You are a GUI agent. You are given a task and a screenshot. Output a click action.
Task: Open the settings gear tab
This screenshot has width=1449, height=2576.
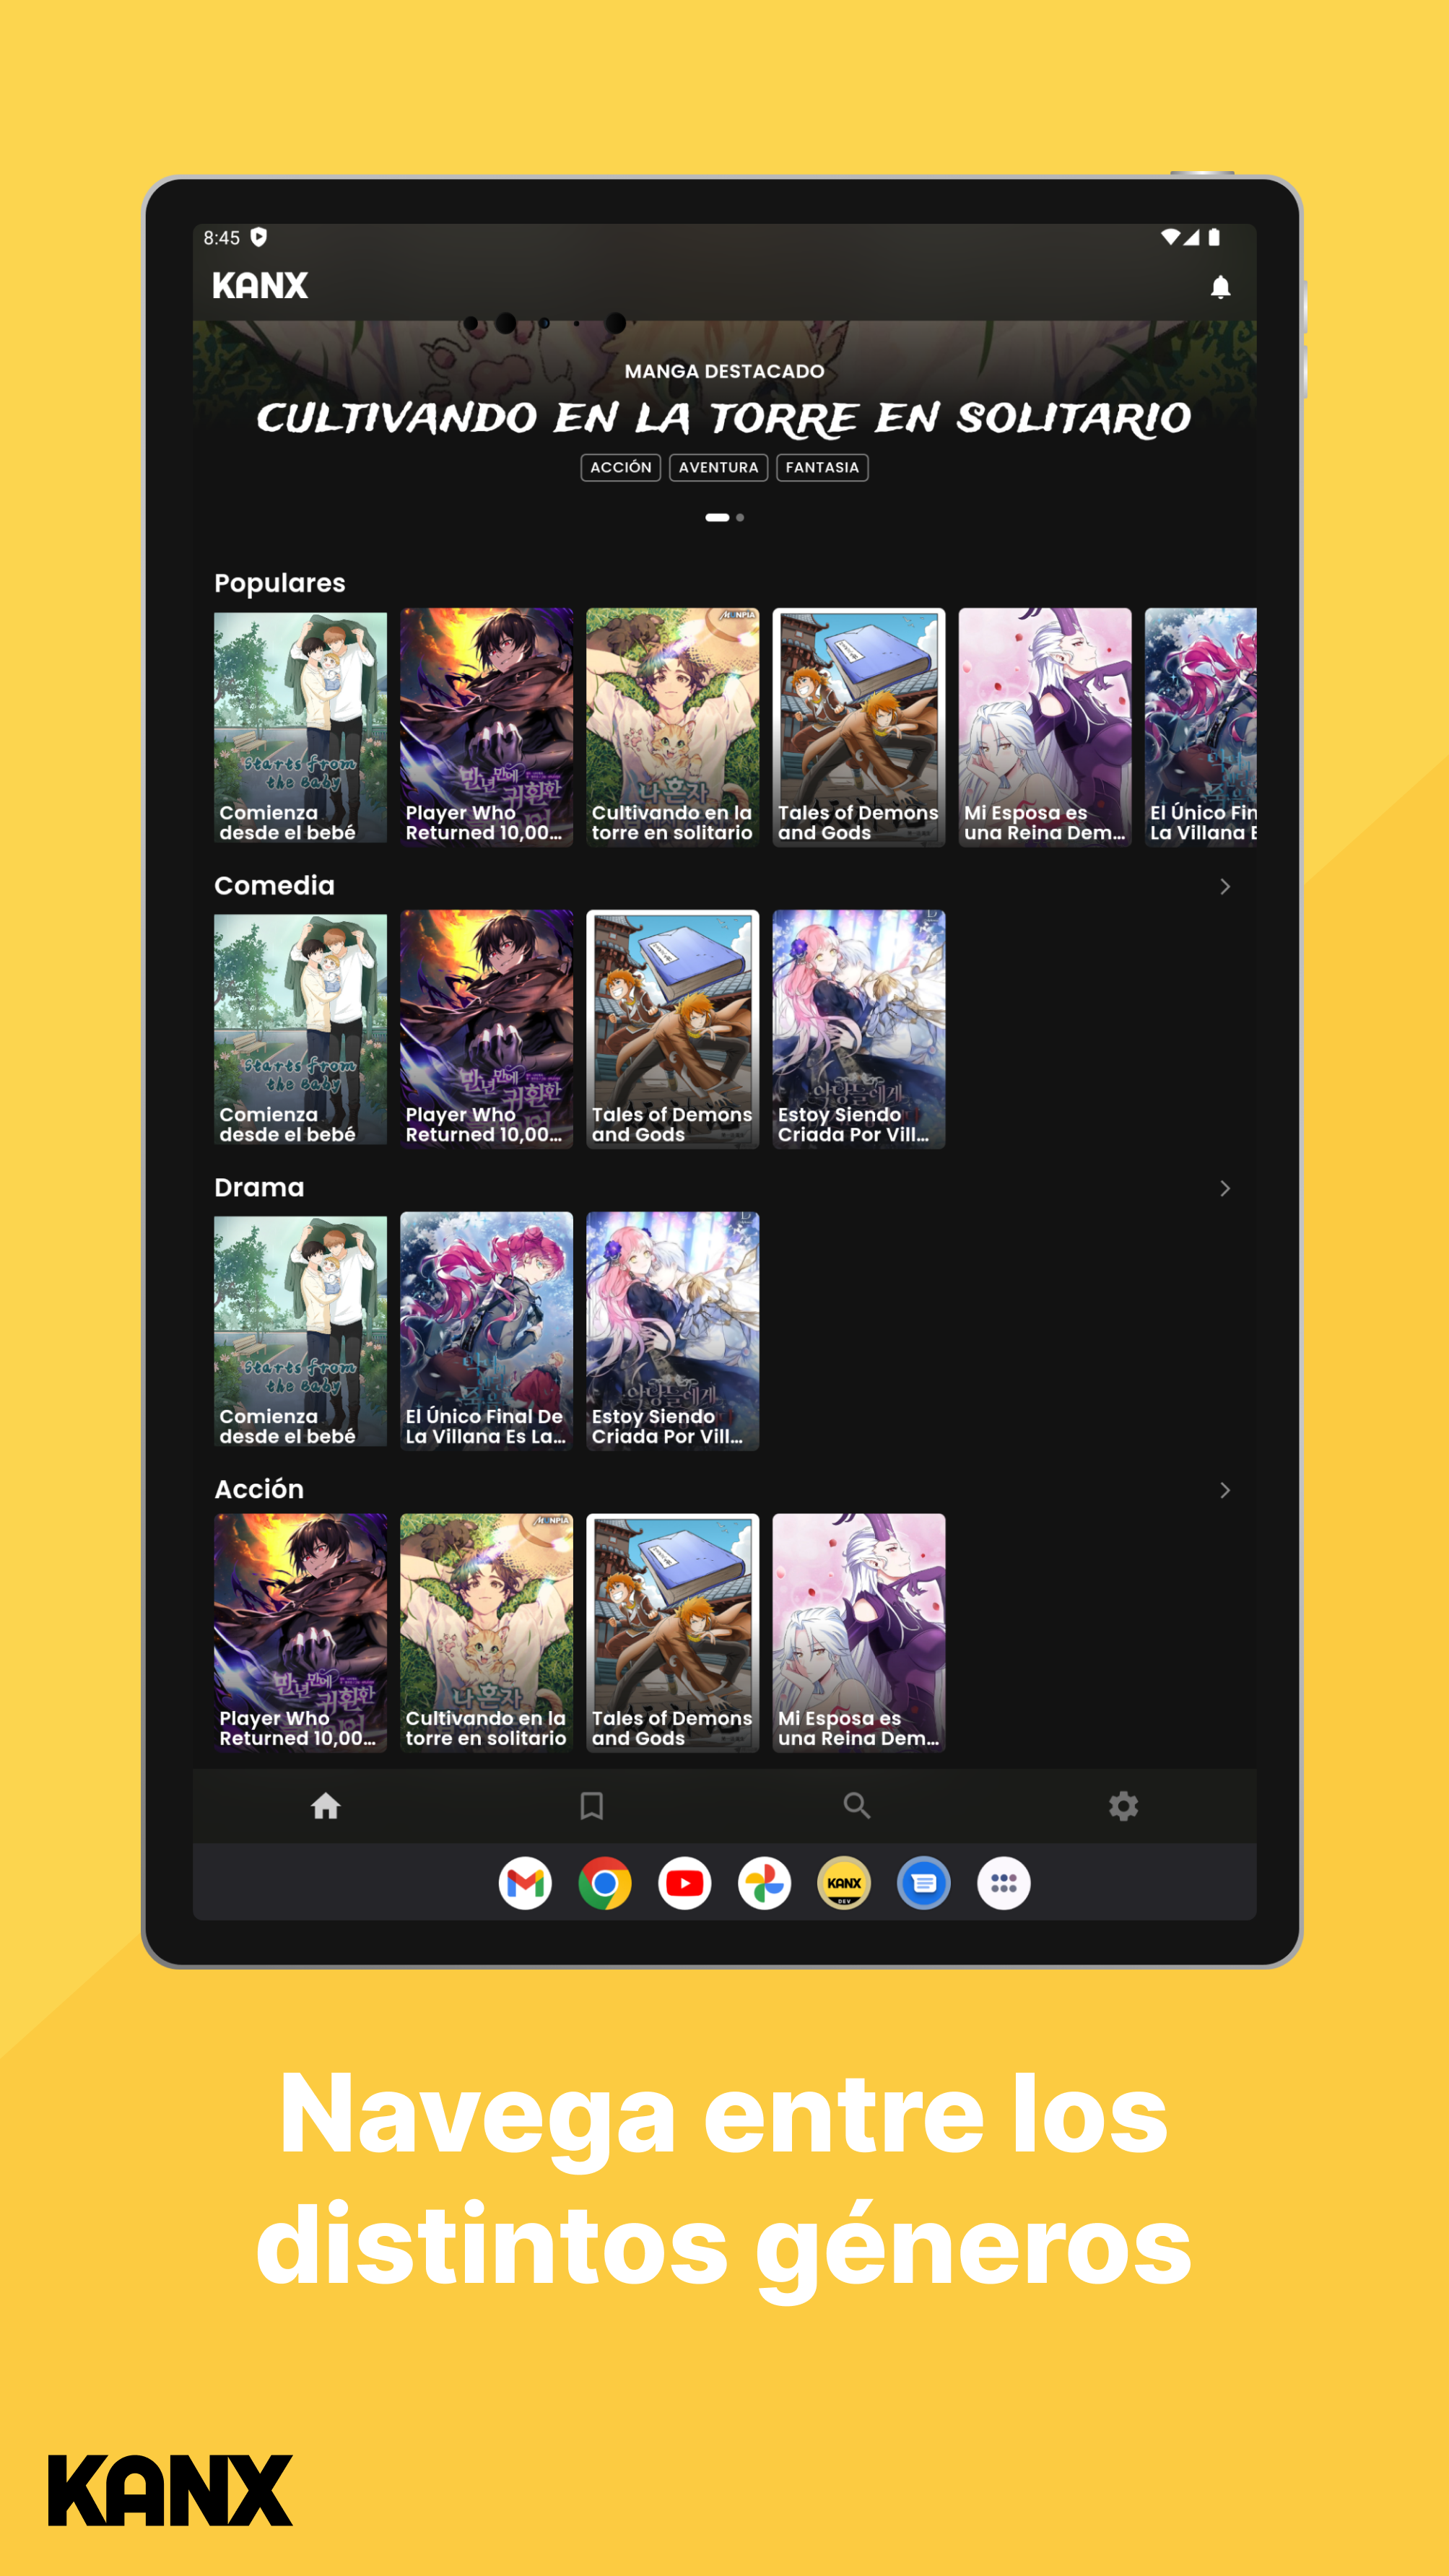1123,1805
